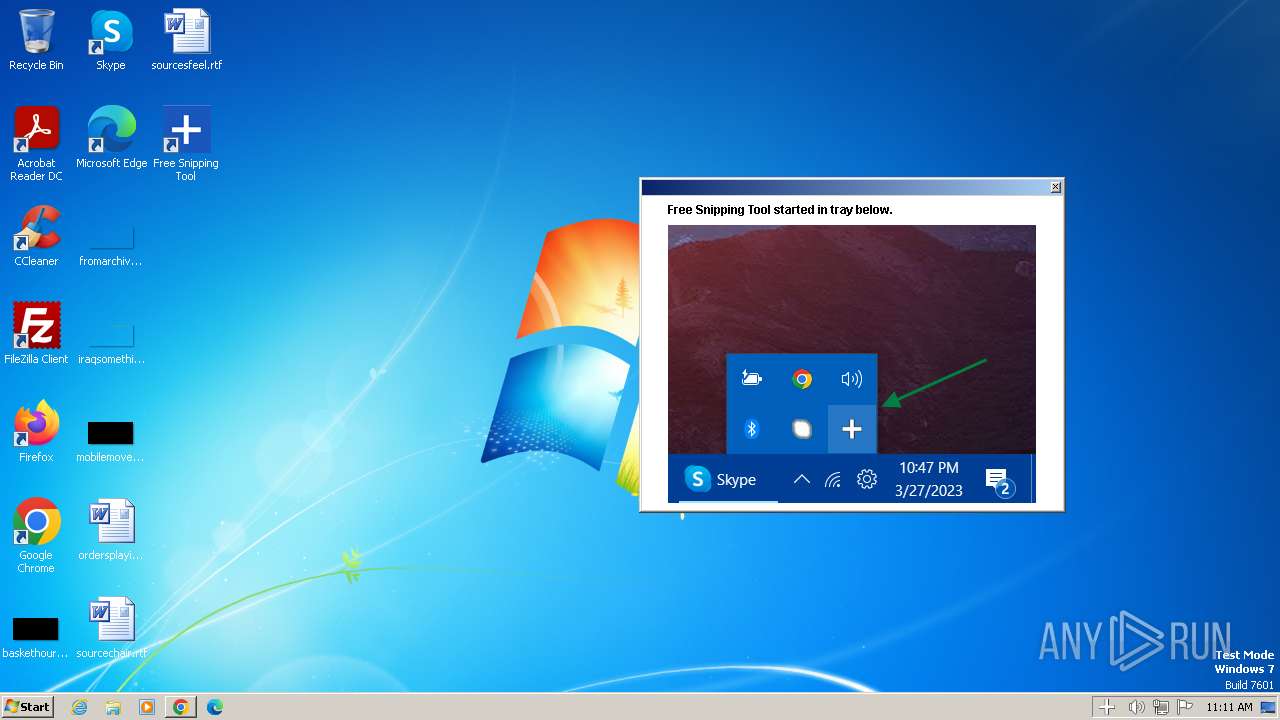Launch Windows Media Player from taskbar
The height and width of the screenshot is (720, 1280).
147,707
